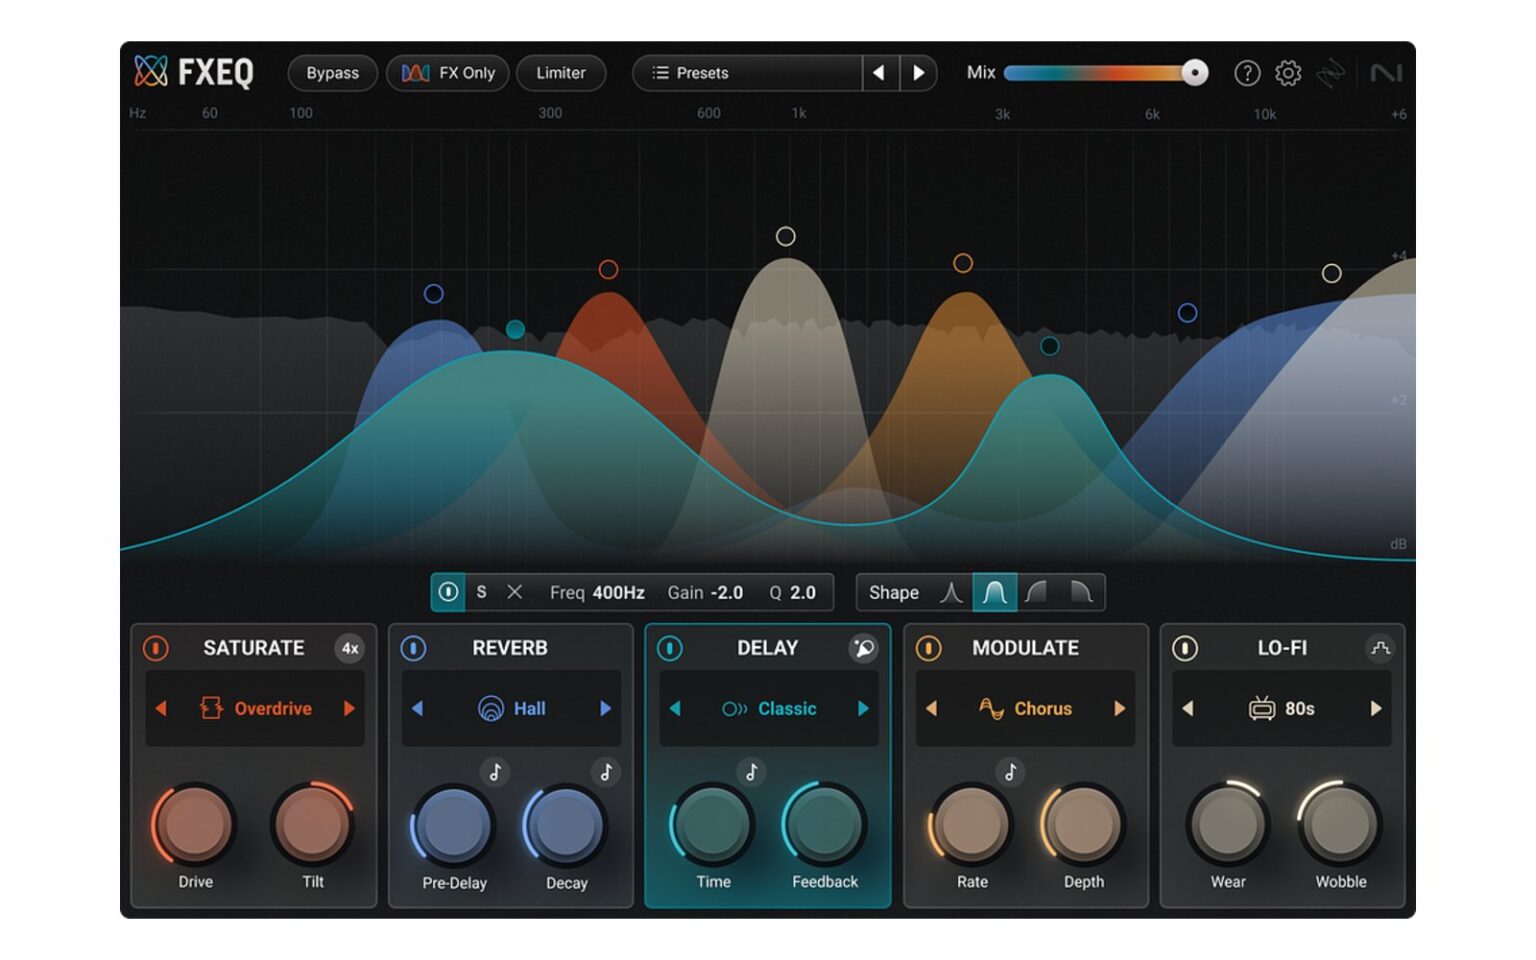This screenshot has width=1536, height=960.
Task: Toggle the Saturate module power button
Action: 156,648
